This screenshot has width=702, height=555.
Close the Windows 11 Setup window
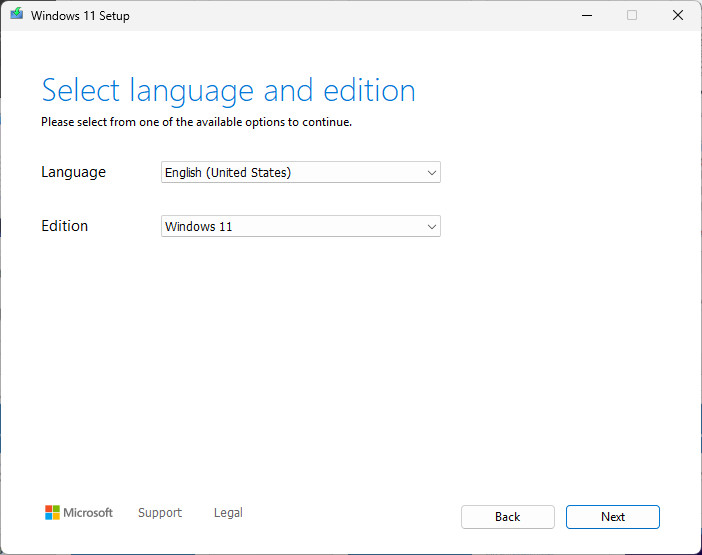point(677,16)
